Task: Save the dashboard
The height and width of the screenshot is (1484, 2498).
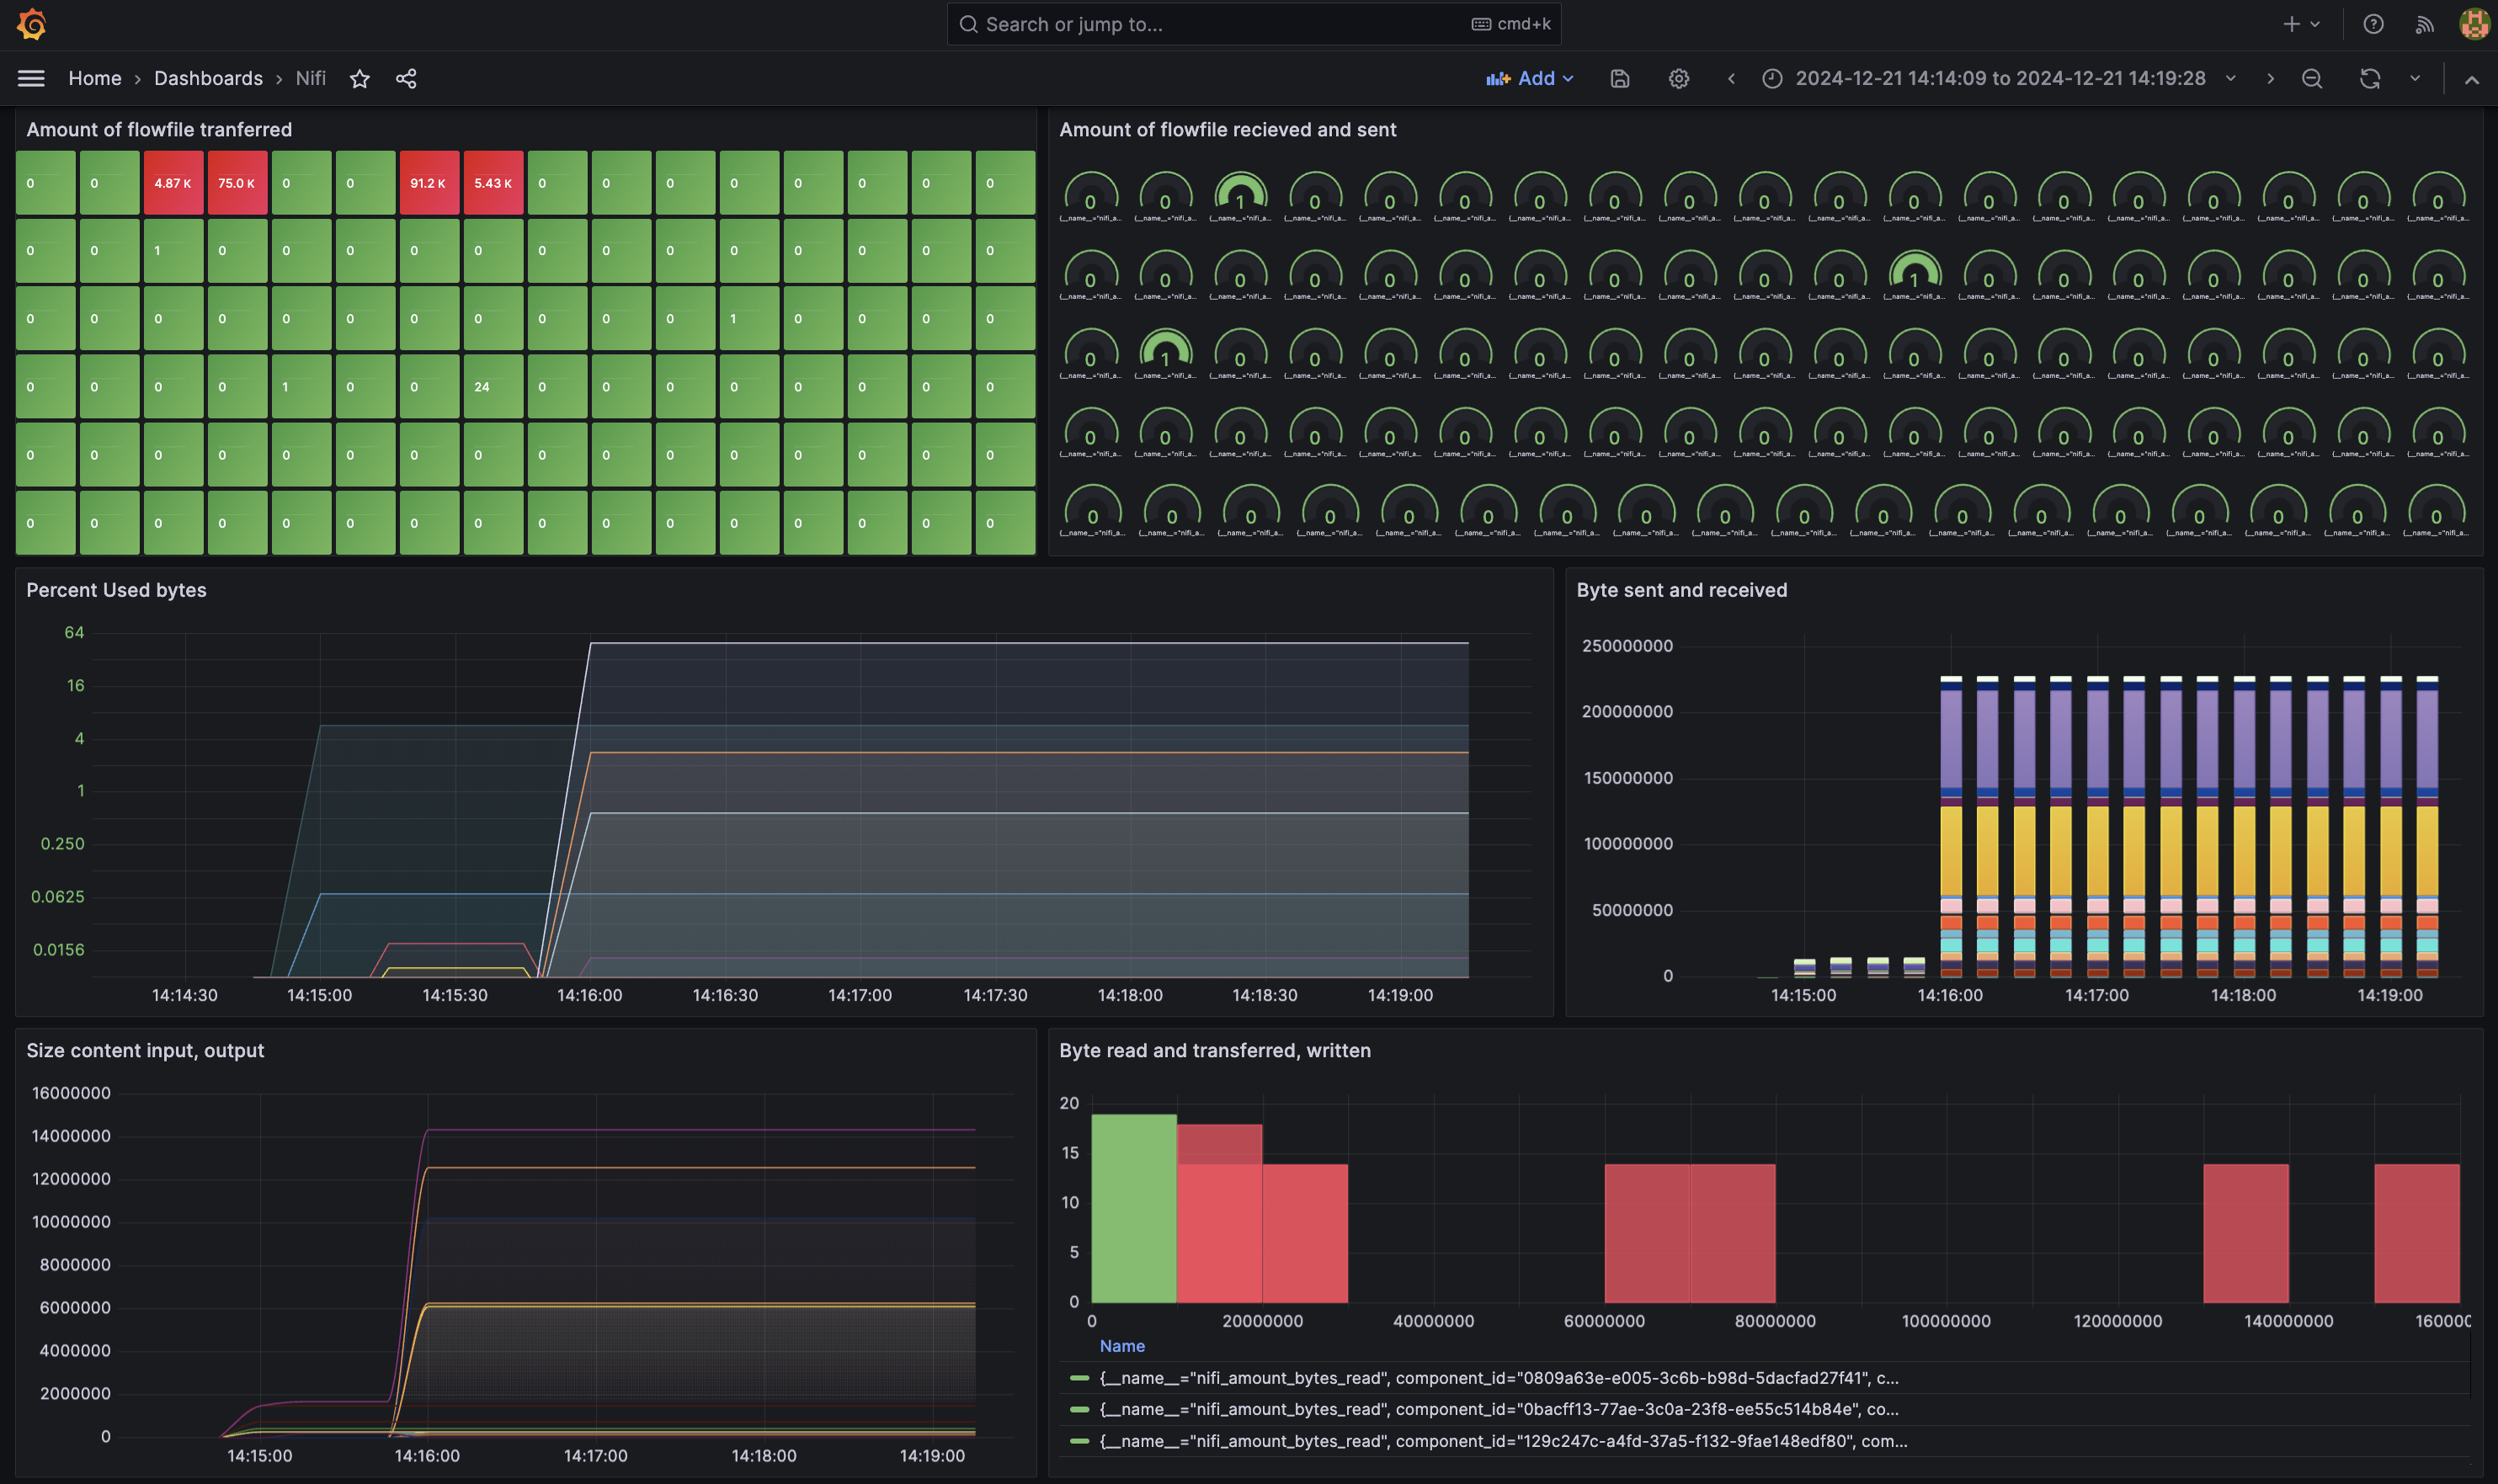Action: click(1620, 78)
